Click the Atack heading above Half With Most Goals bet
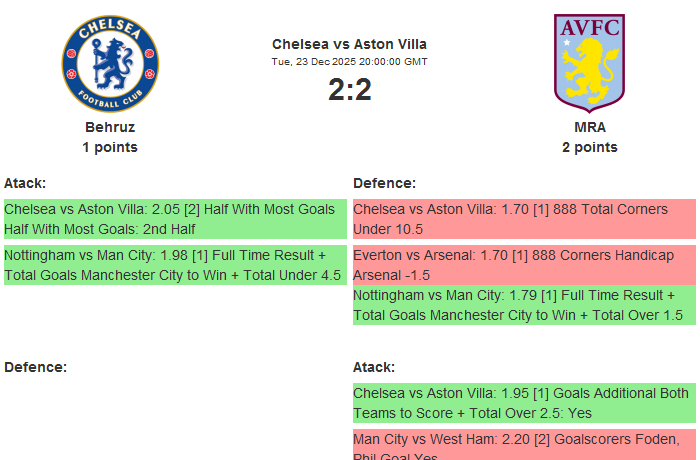This screenshot has height=460, width=700. click(25, 183)
